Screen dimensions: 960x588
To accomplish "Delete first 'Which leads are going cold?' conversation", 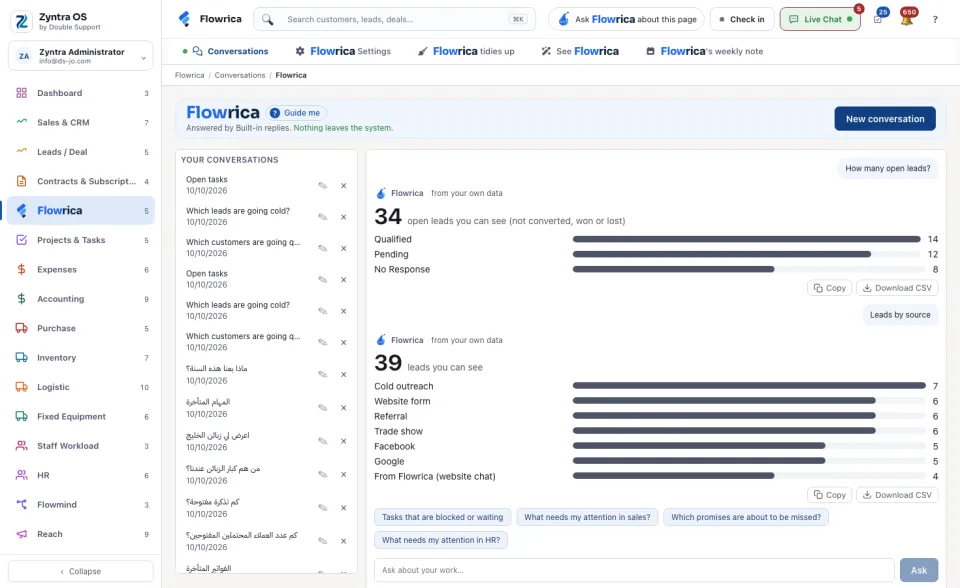I will coord(343,217).
